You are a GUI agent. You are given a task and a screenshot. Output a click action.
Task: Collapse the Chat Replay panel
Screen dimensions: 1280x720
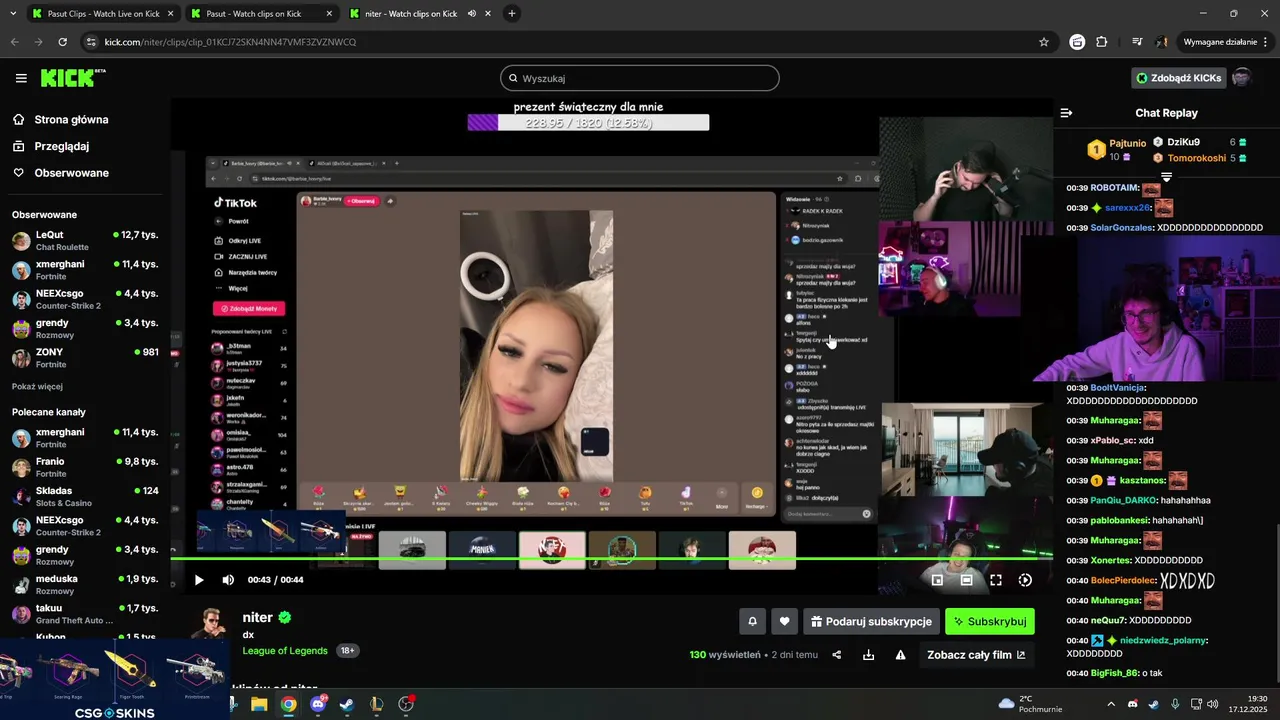pos(1066,113)
